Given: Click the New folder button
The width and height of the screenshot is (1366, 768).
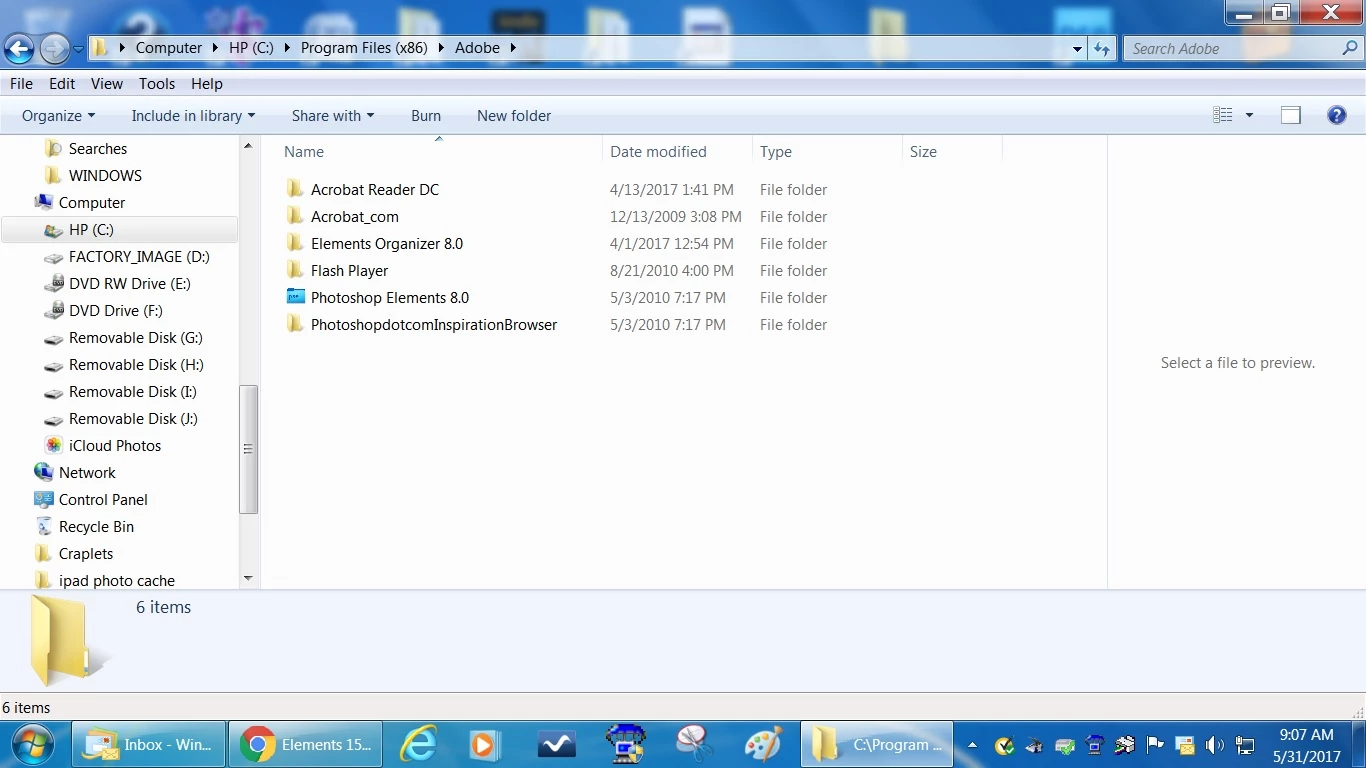Looking at the screenshot, I should click(x=514, y=116).
